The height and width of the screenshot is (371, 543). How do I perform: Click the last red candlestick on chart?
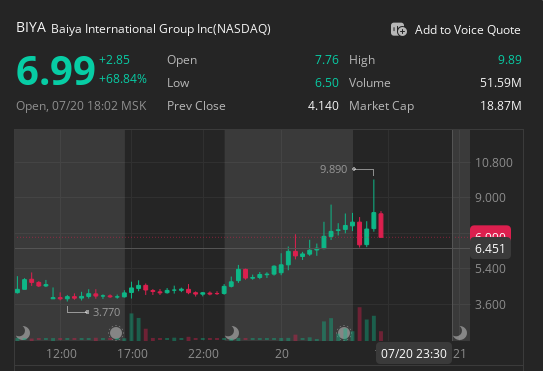[381, 225]
